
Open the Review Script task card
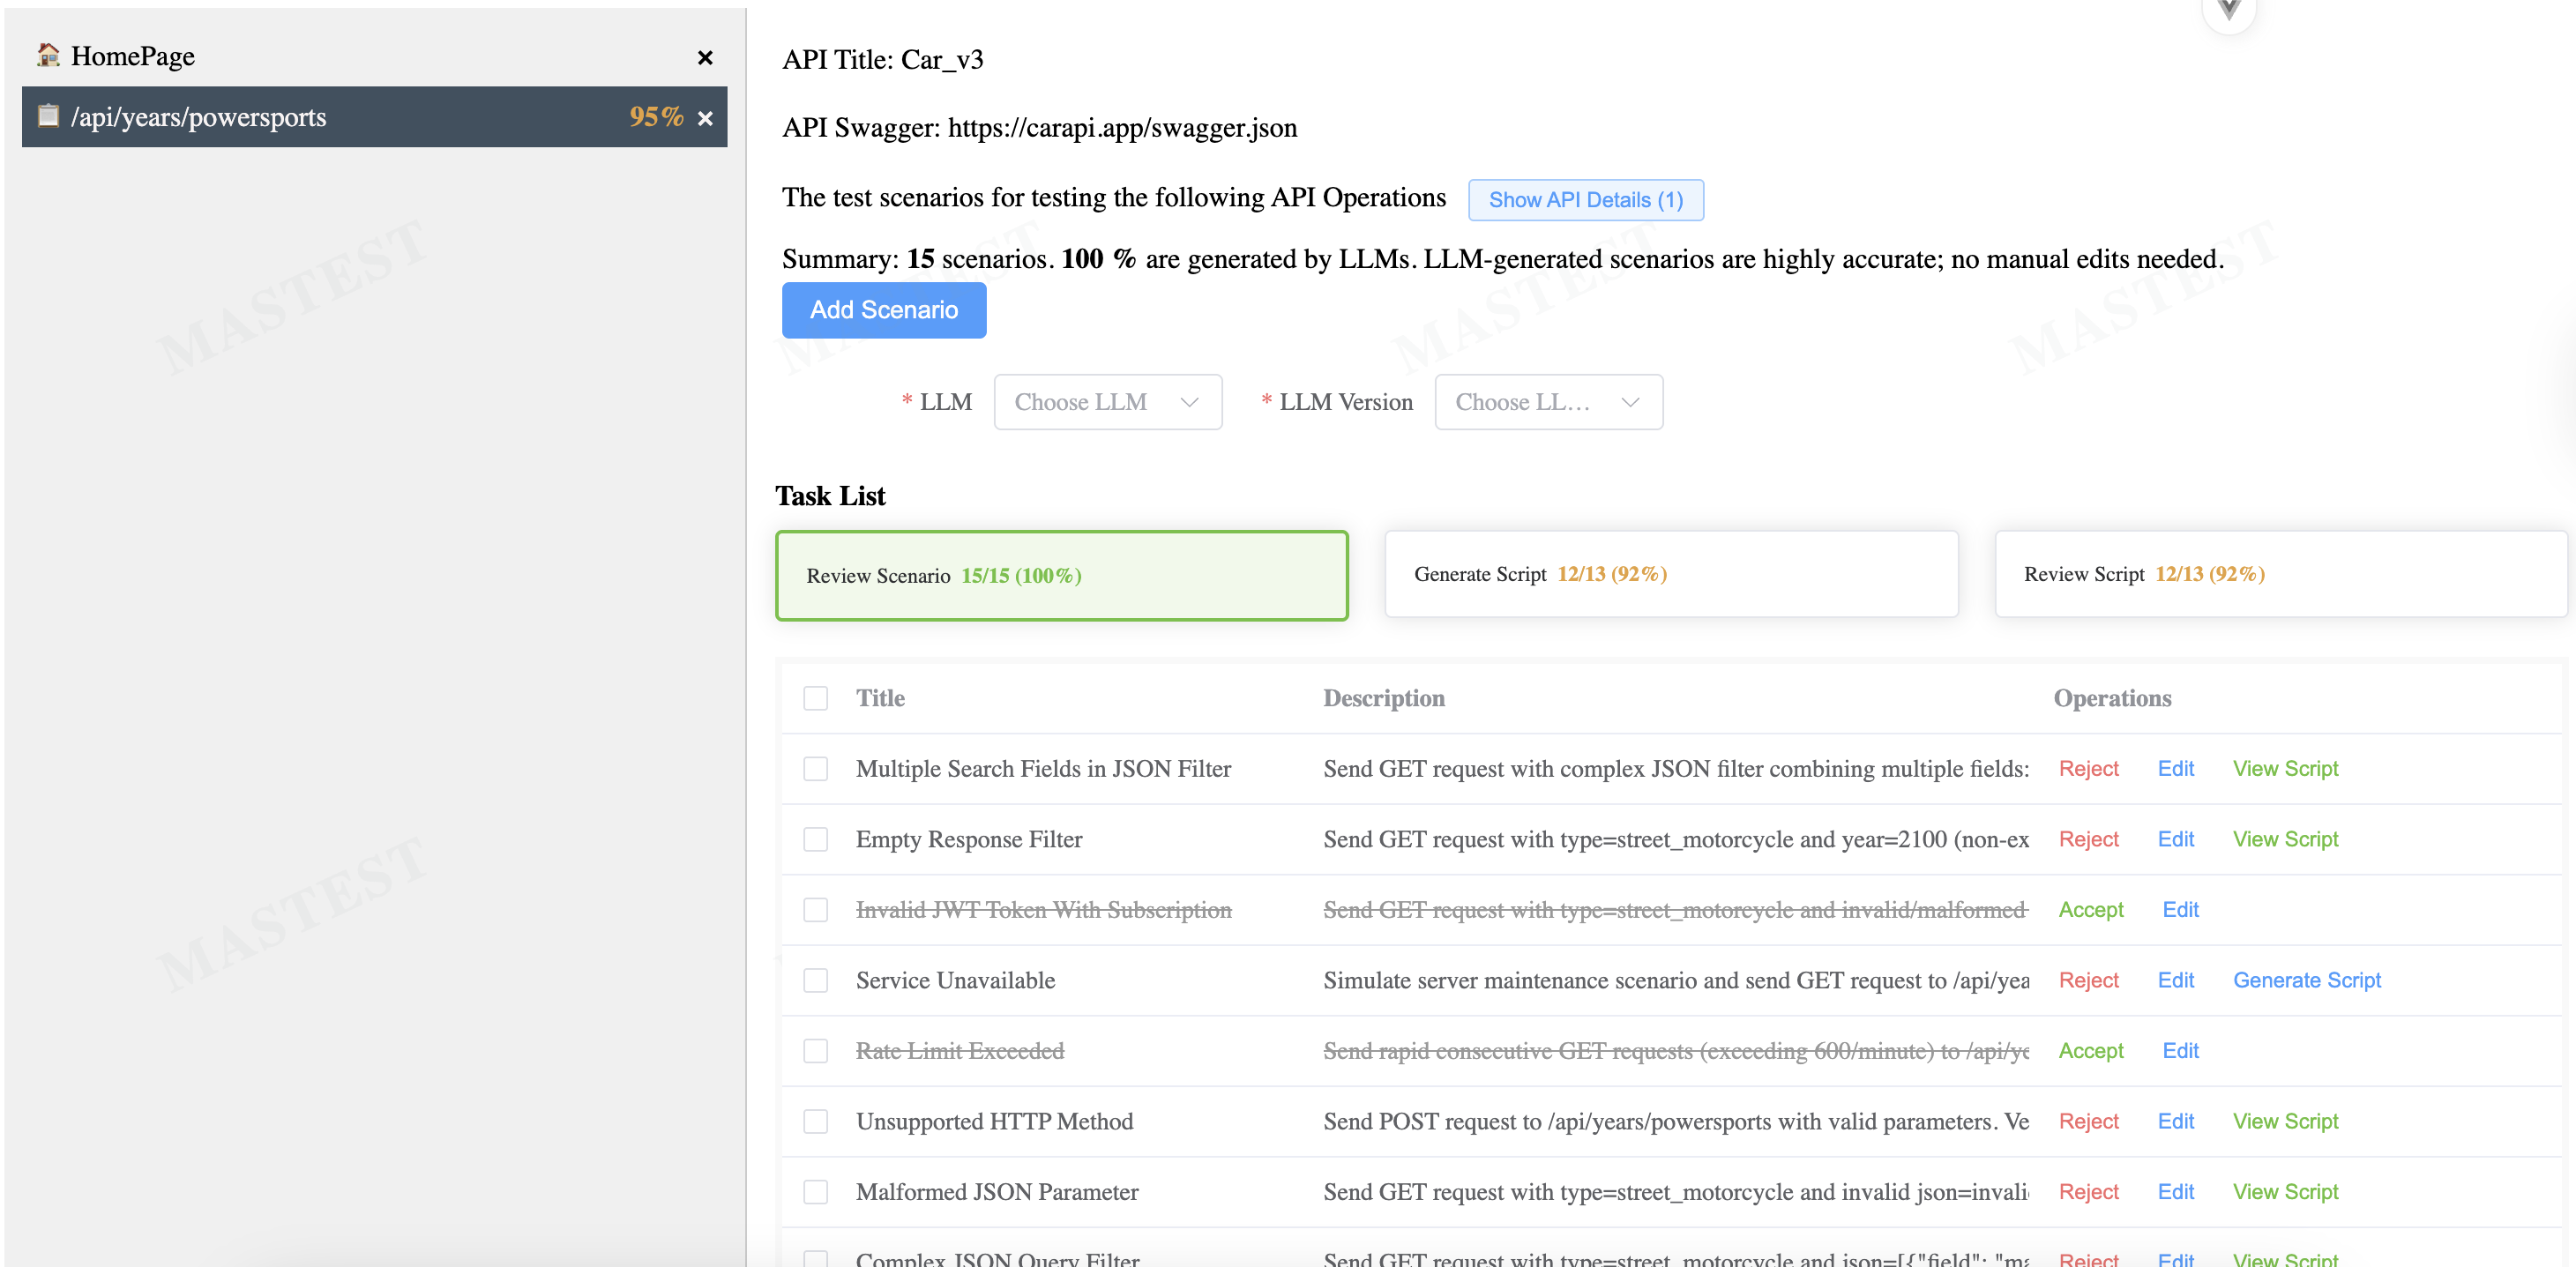2279,574
